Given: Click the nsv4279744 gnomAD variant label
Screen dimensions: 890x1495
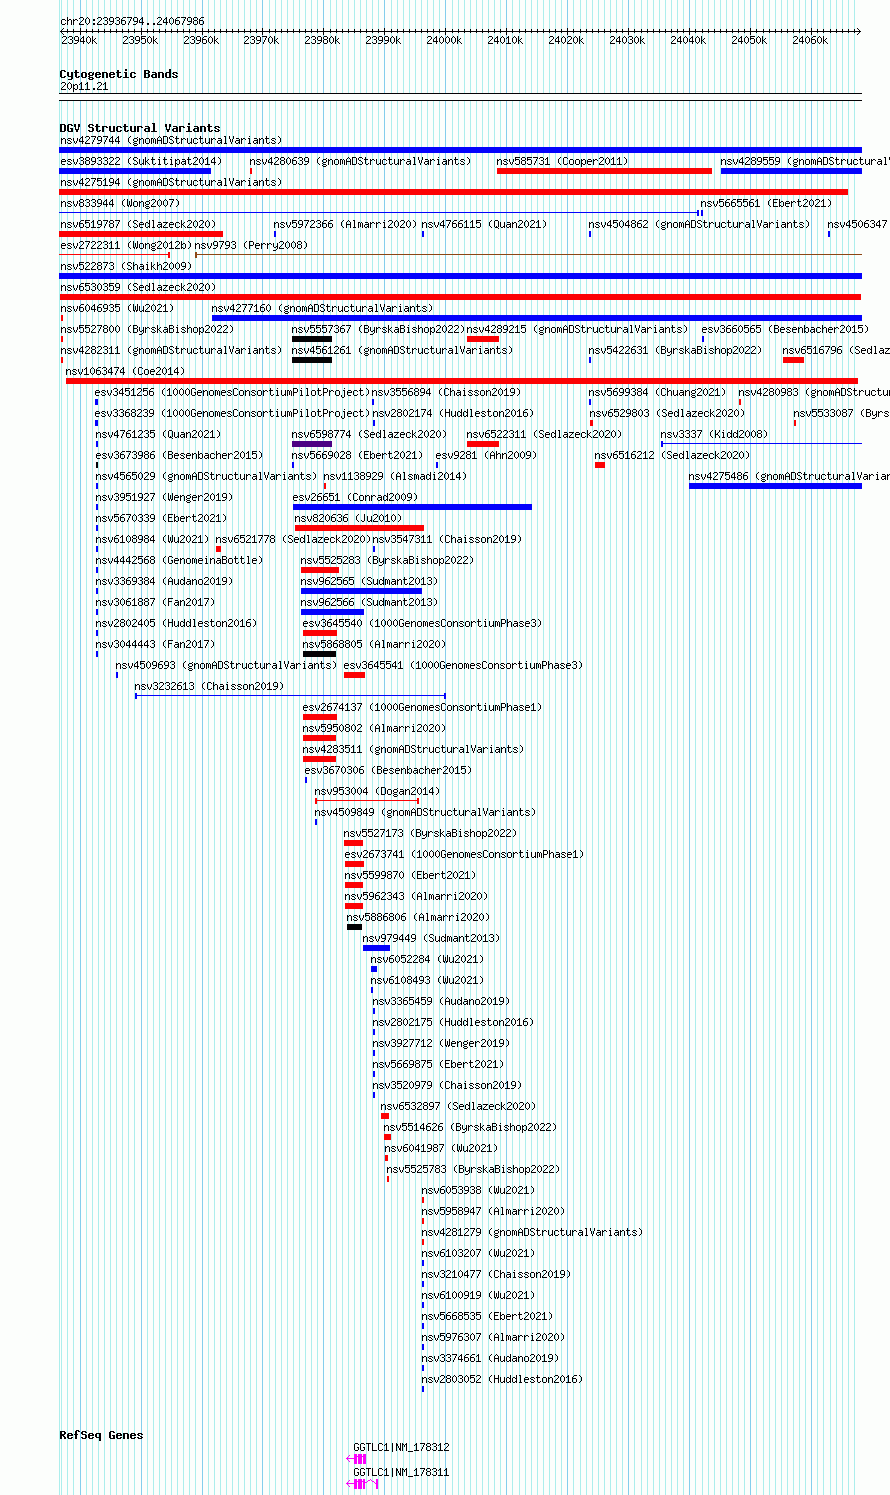Looking at the screenshot, I should click(x=171, y=140).
